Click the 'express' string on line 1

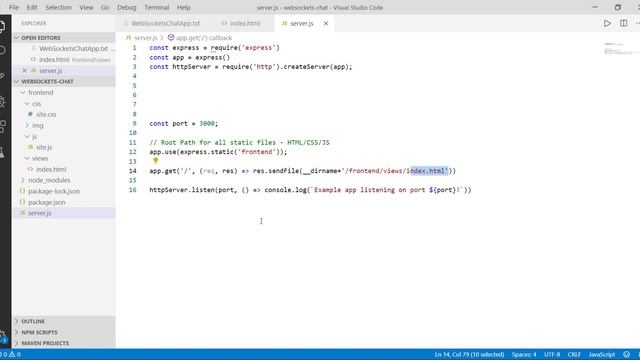259,48
